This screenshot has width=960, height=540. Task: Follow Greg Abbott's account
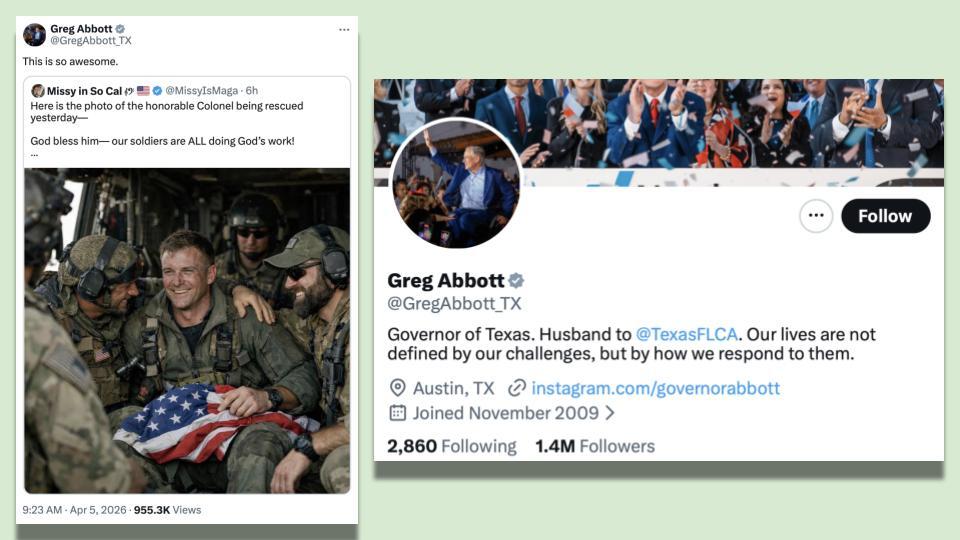click(885, 216)
